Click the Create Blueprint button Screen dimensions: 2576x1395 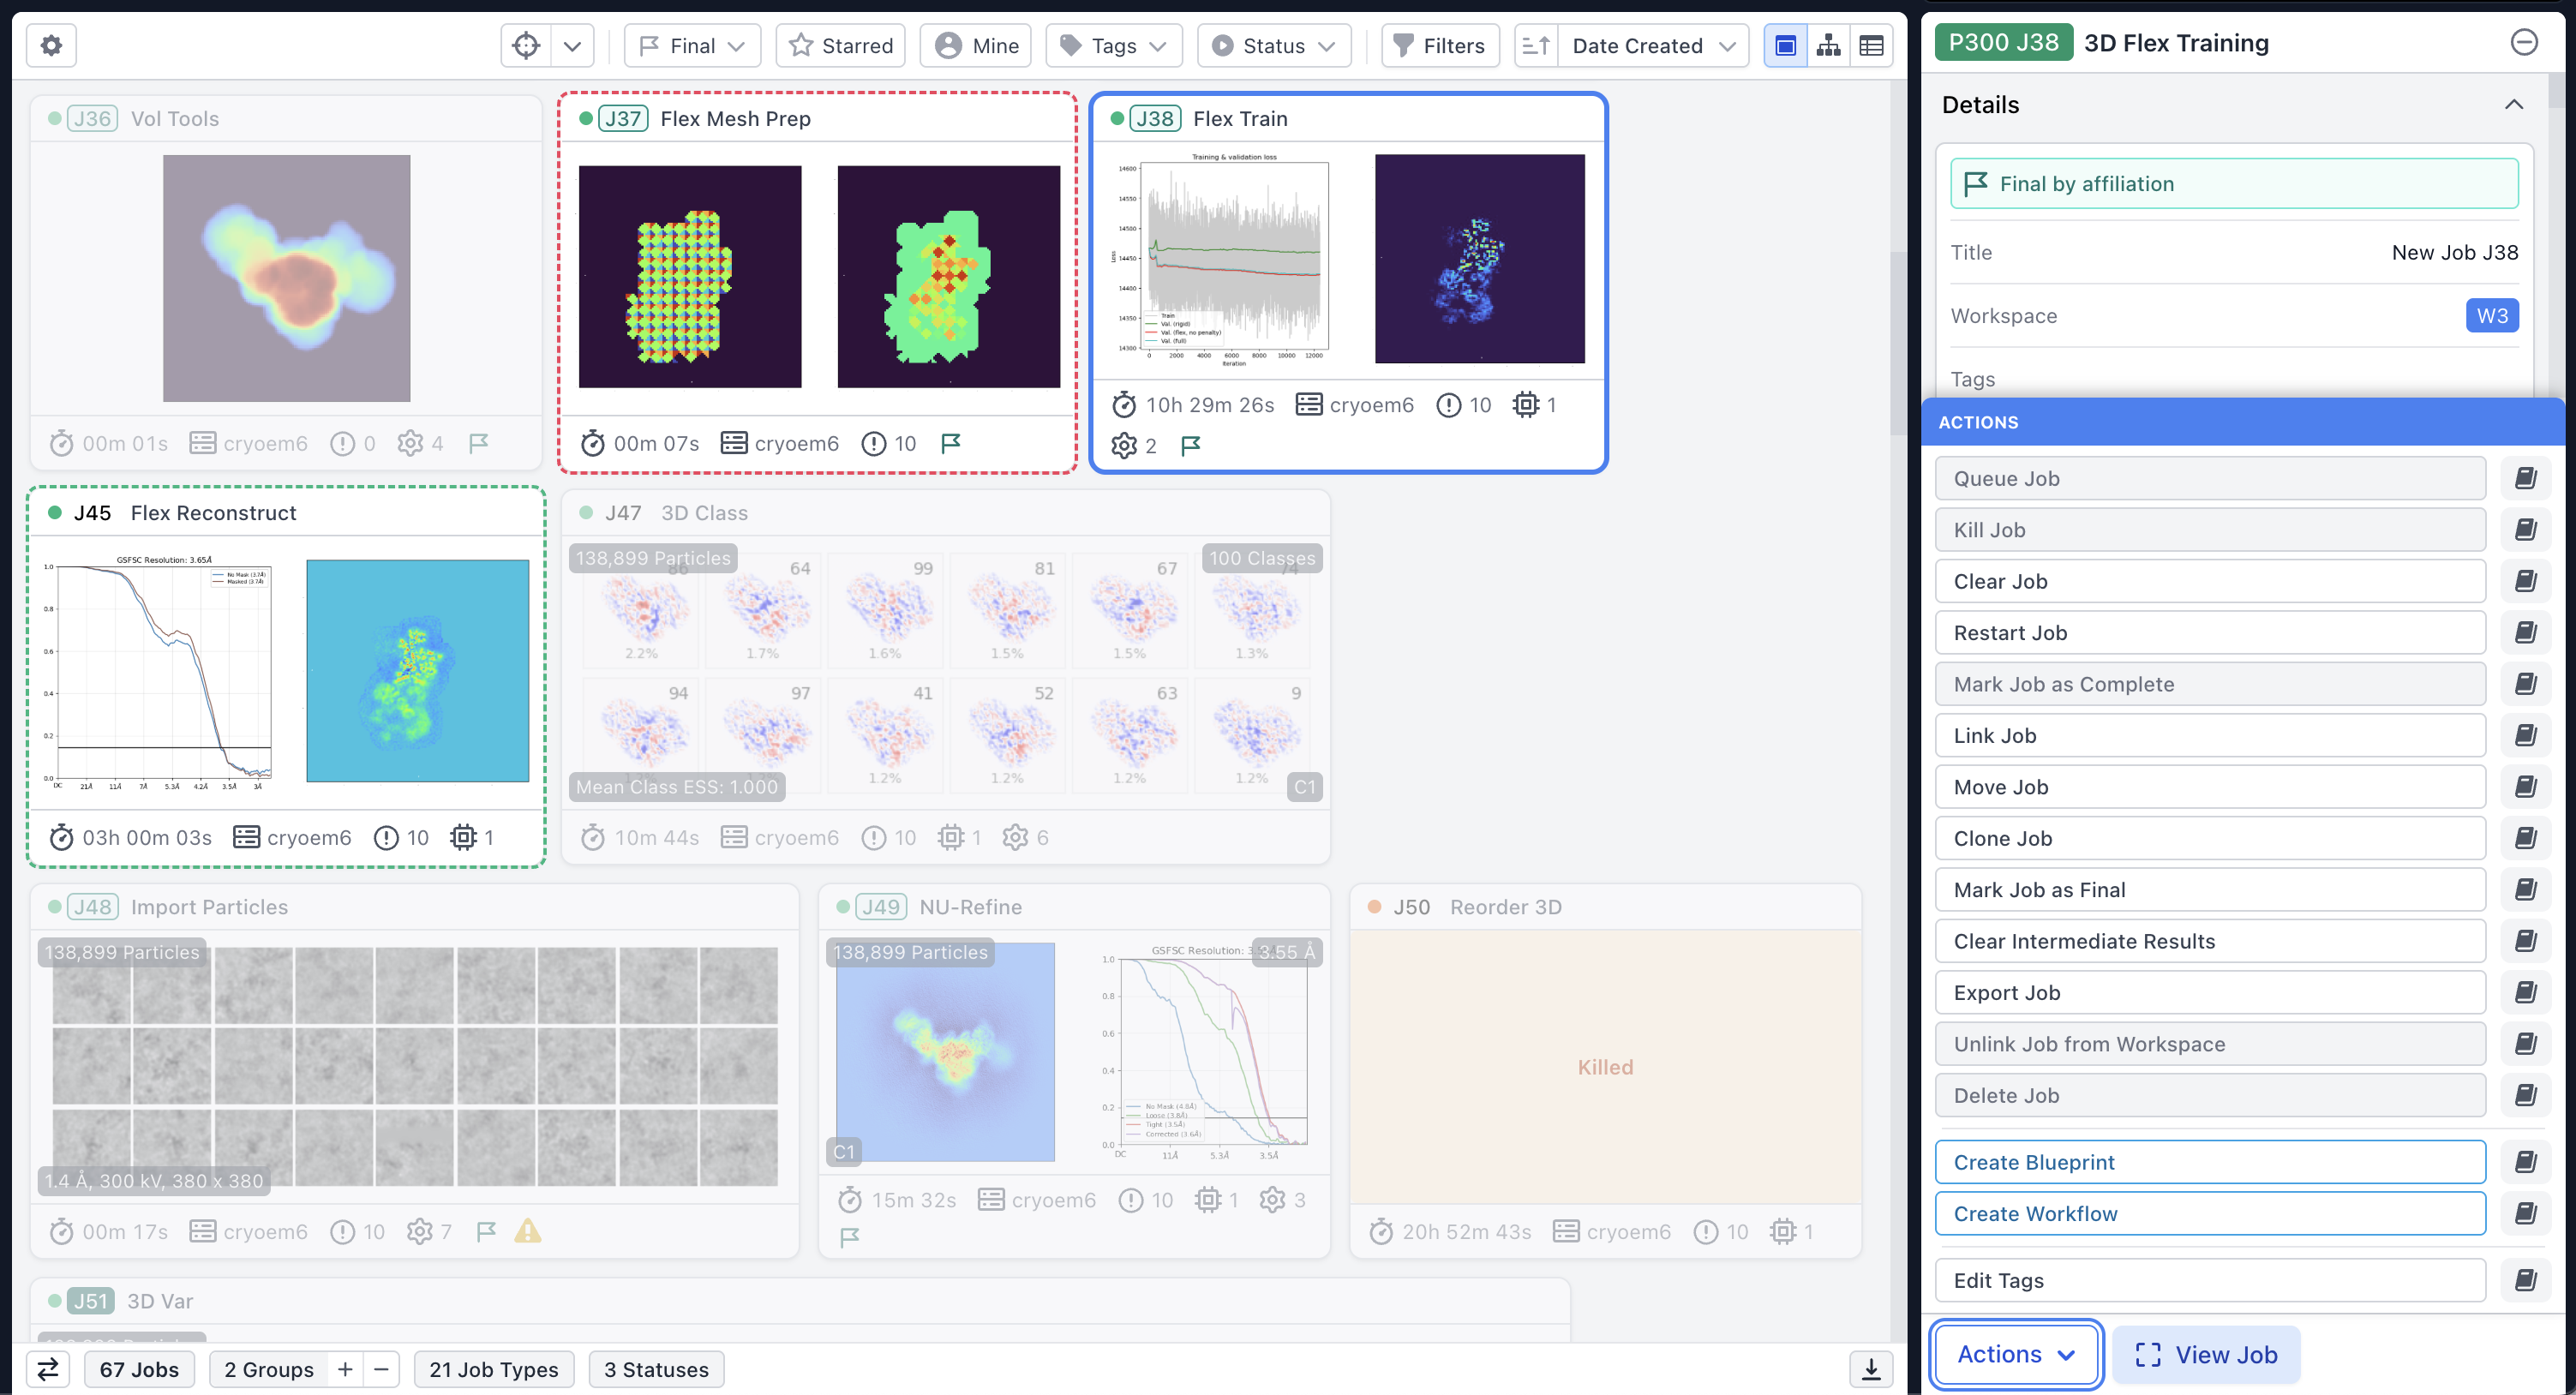(2210, 1162)
